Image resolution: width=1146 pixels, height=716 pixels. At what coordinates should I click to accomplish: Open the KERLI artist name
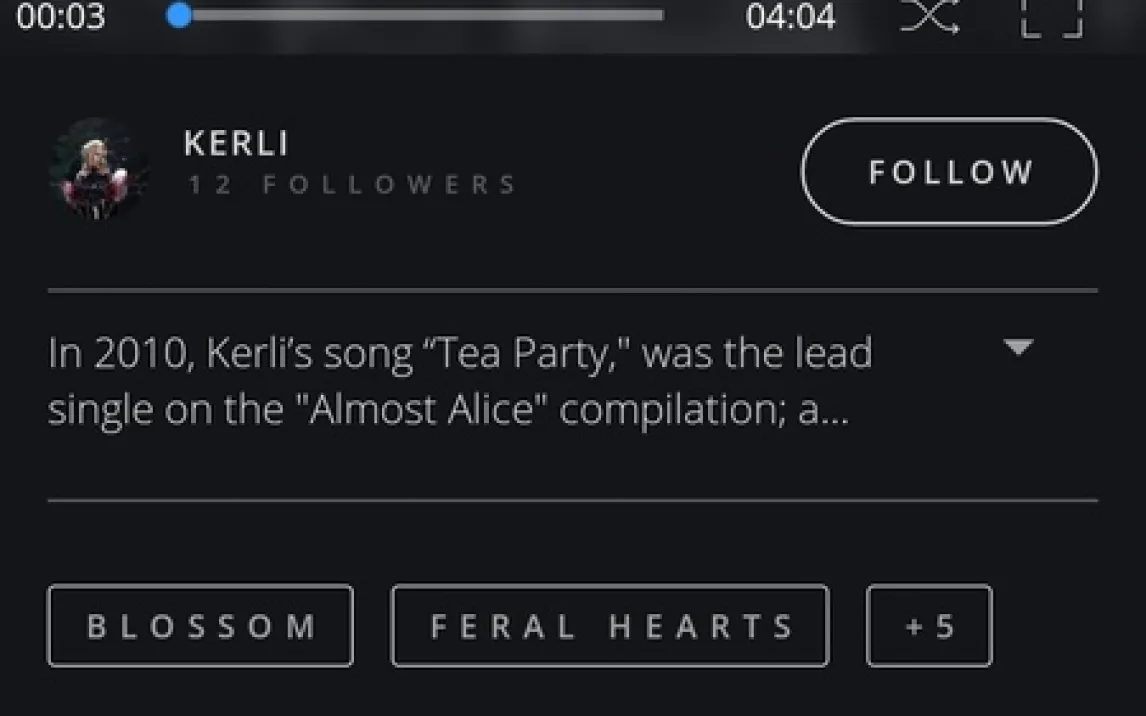(x=236, y=144)
